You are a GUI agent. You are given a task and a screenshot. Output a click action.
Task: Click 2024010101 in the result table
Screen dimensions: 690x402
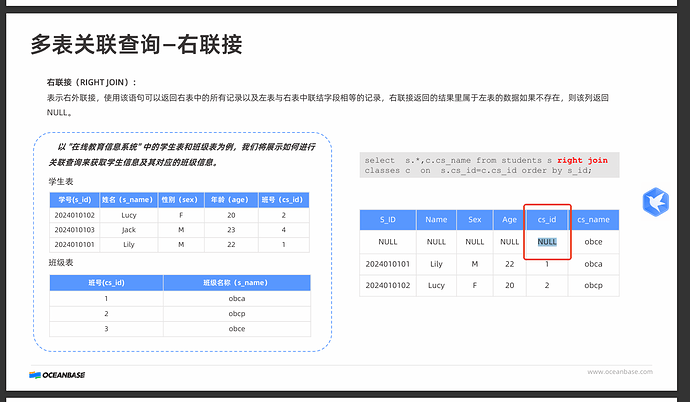point(388,264)
